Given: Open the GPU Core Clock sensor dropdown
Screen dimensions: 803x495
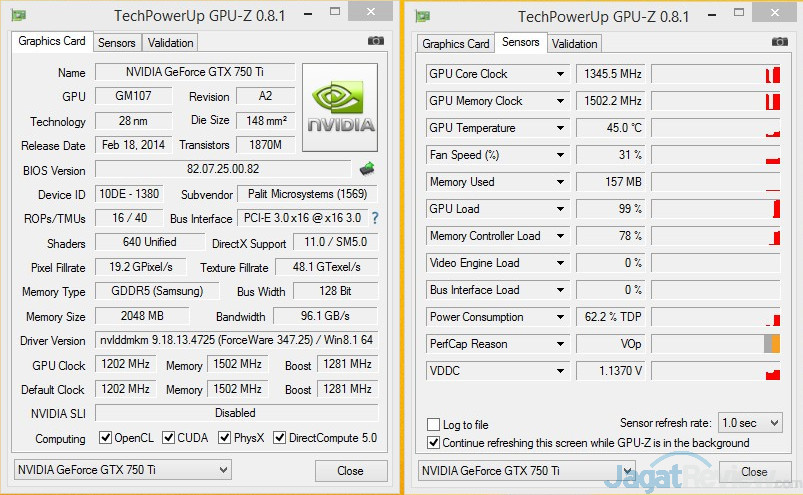Looking at the screenshot, I should [x=561, y=74].
